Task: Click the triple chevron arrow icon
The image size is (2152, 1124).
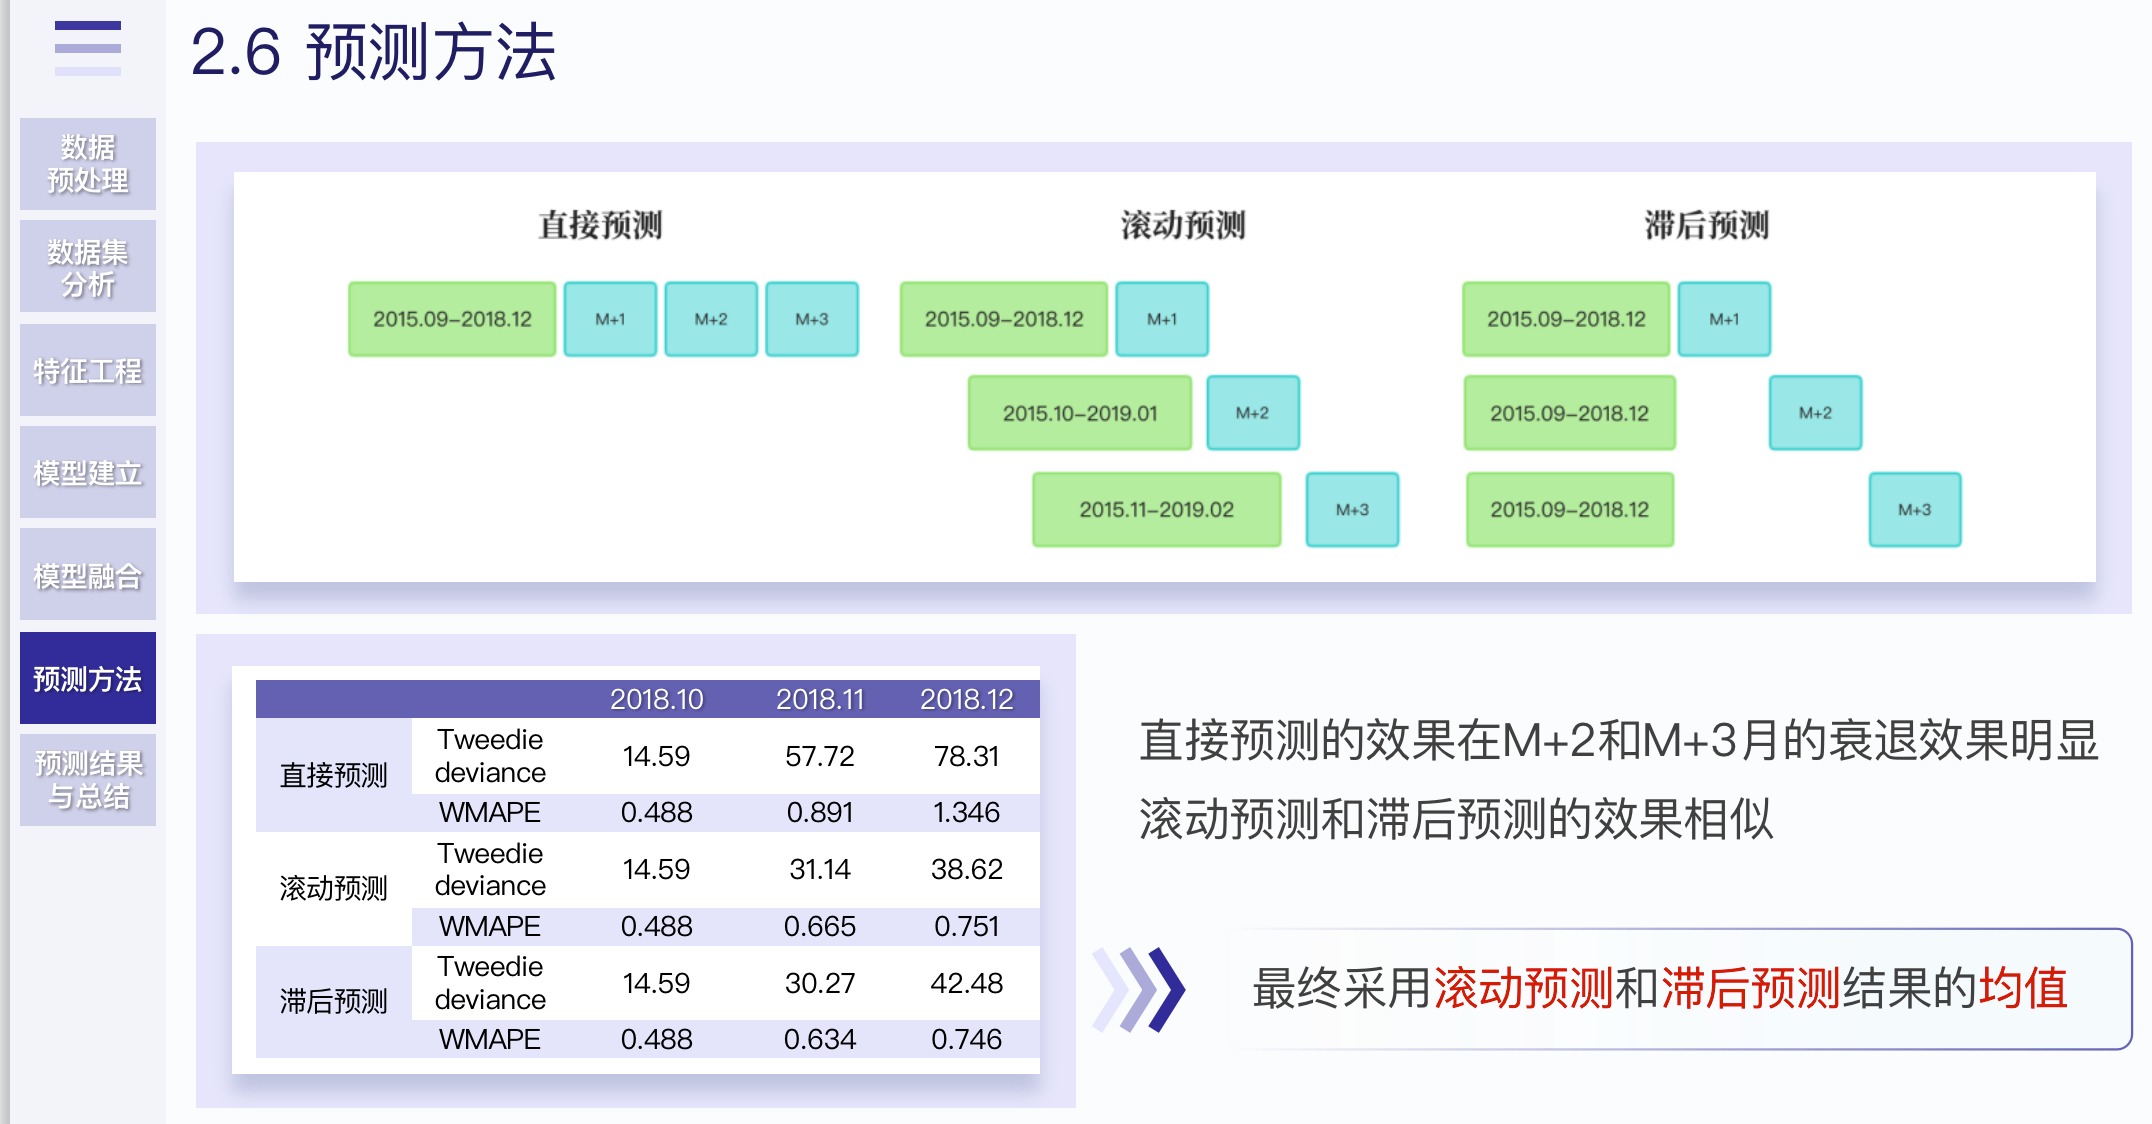Action: coord(1140,989)
